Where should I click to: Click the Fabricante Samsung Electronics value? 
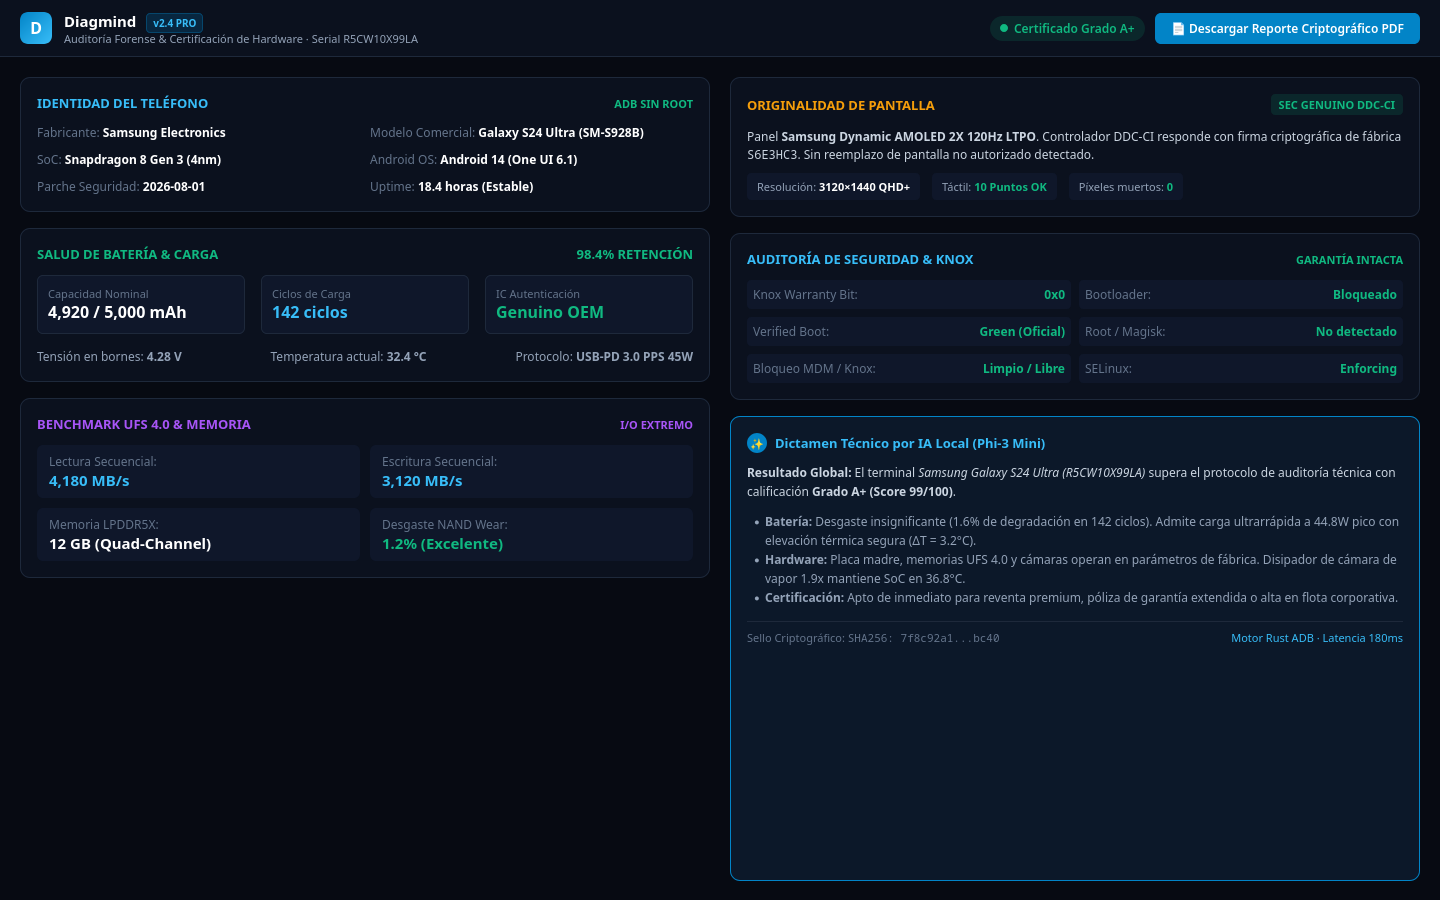tap(164, 133)
